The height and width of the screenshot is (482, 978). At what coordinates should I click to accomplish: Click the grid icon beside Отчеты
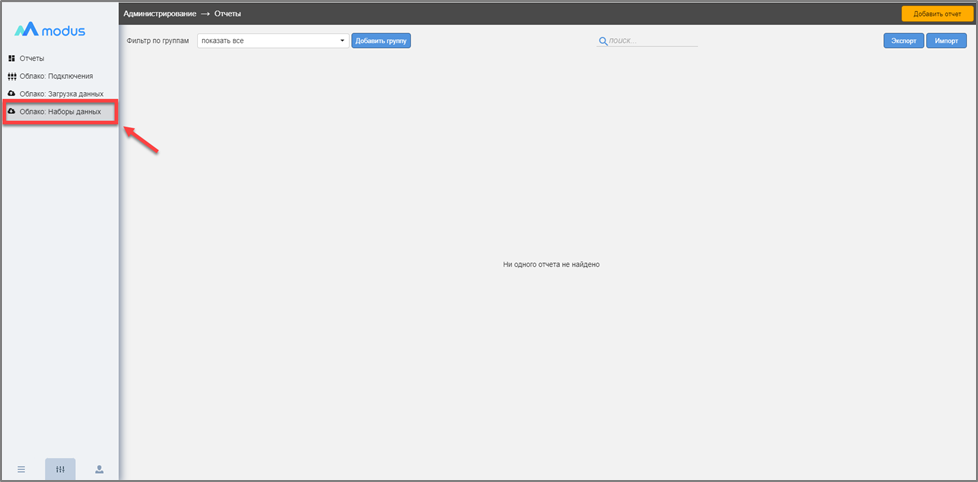12,59
